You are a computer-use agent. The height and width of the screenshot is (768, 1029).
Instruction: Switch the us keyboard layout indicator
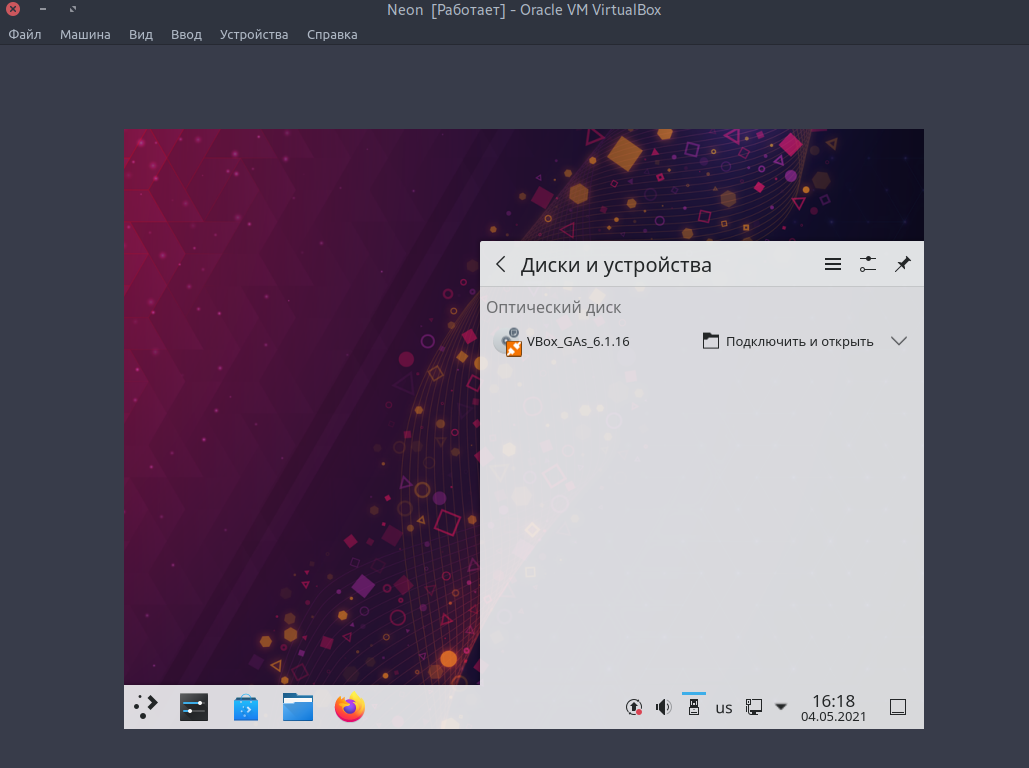click(723, 707)
